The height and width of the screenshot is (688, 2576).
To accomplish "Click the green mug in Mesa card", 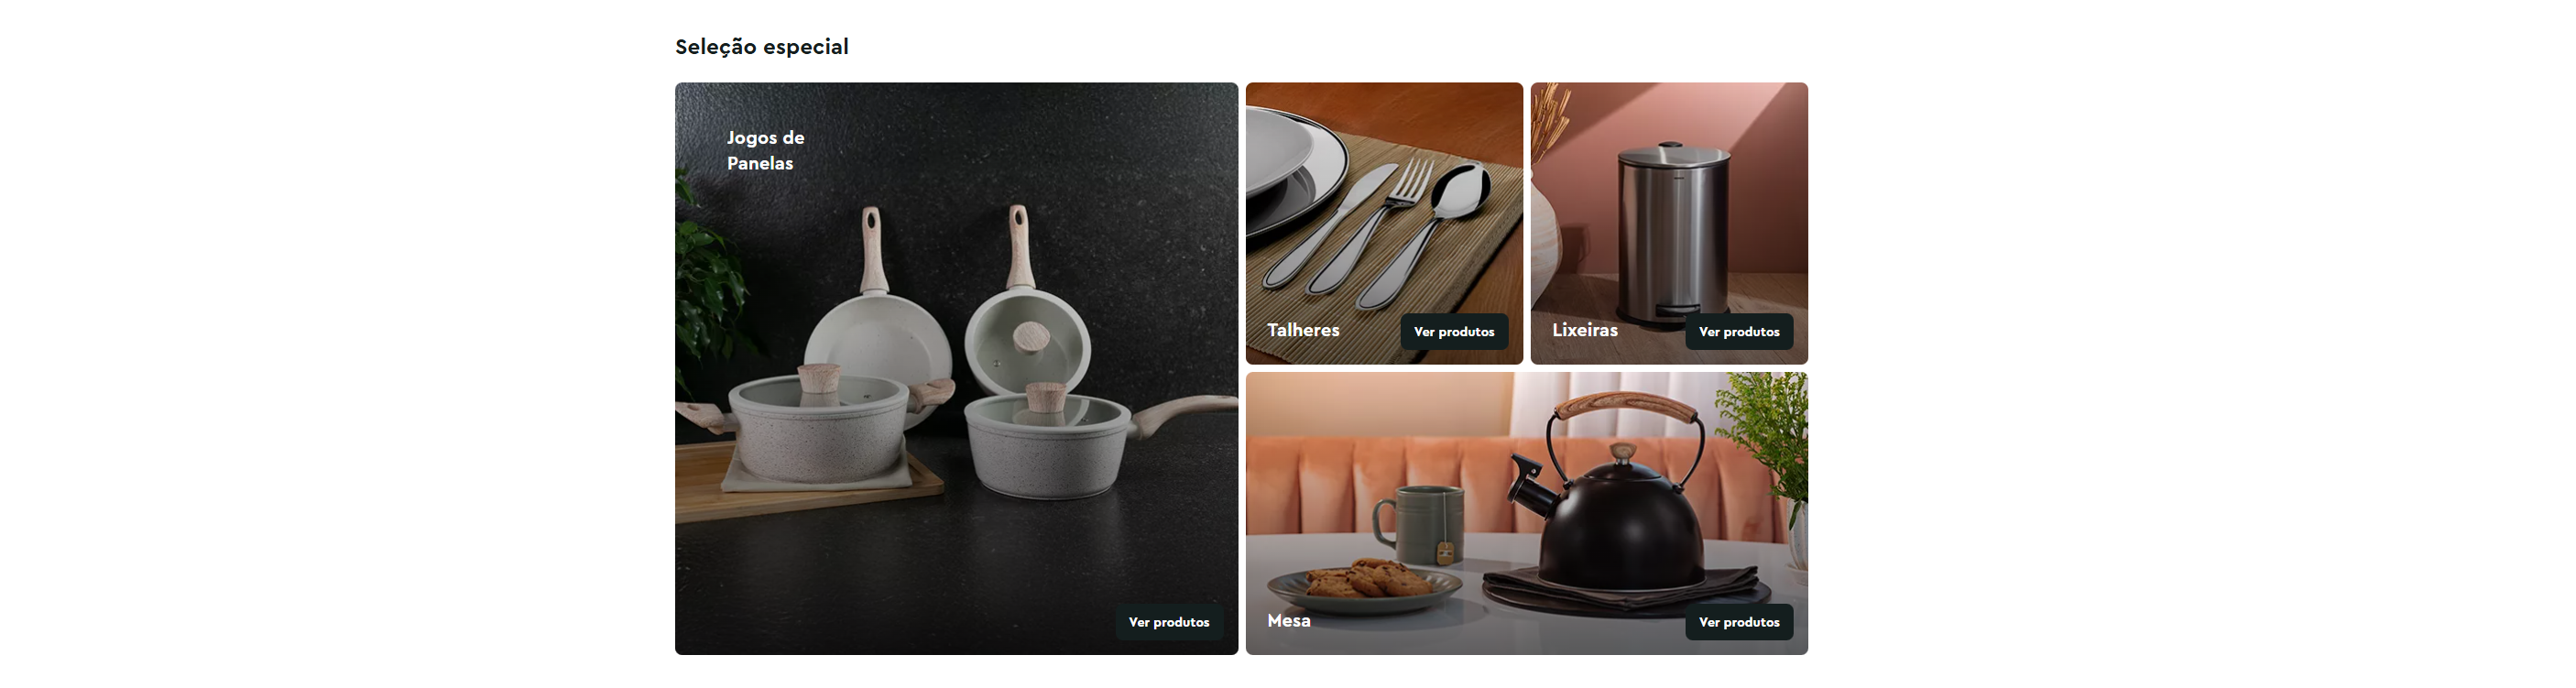I will pyautogui.click(x=1419, y=523).
